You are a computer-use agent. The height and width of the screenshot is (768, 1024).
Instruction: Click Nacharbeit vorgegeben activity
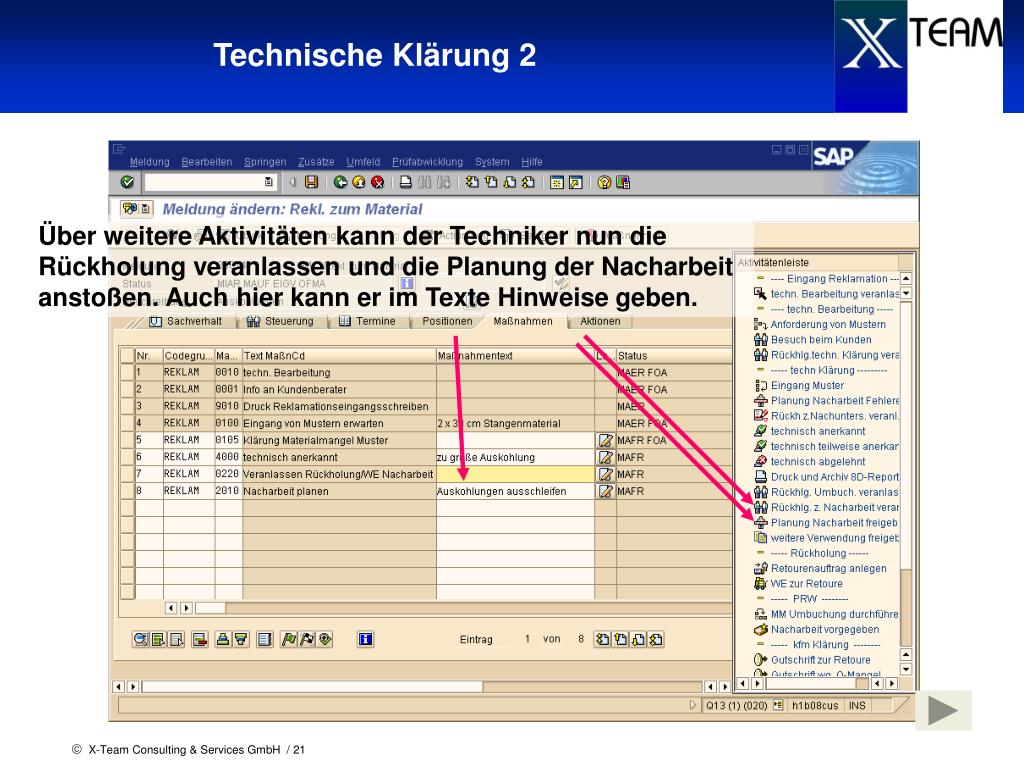click(817, 630)
